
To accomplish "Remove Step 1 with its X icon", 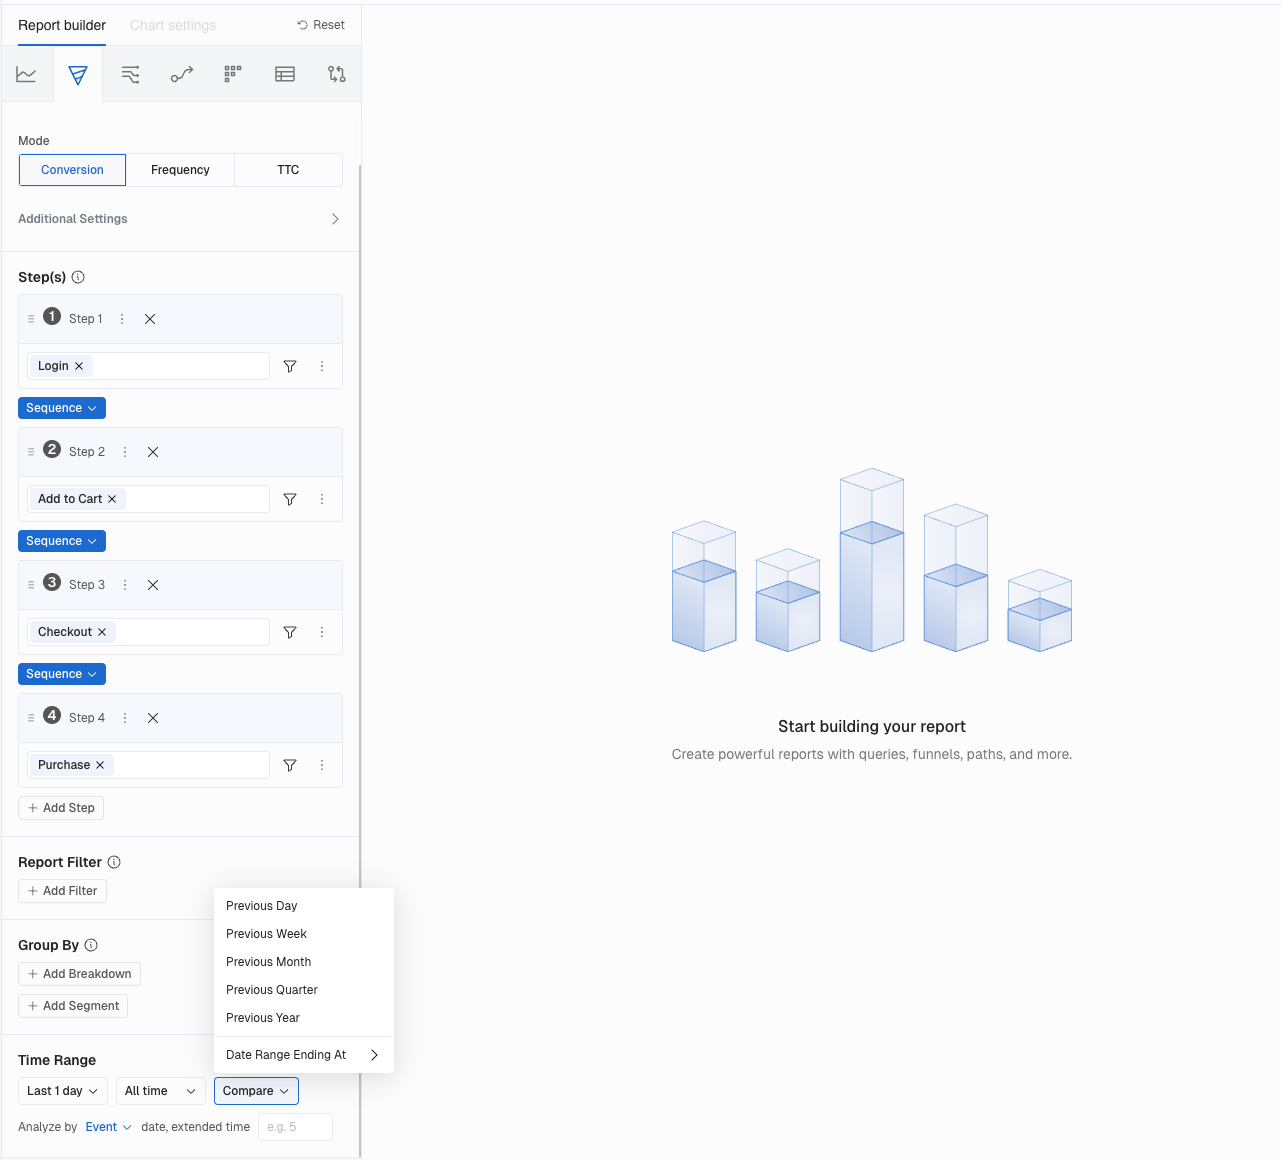I will click(150, 319).
